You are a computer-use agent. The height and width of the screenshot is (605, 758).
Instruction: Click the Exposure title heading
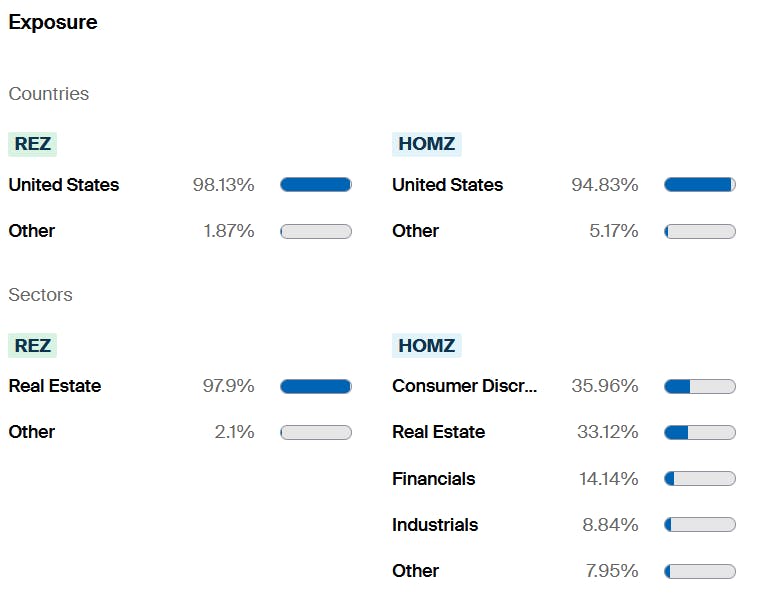pos(53,22)
